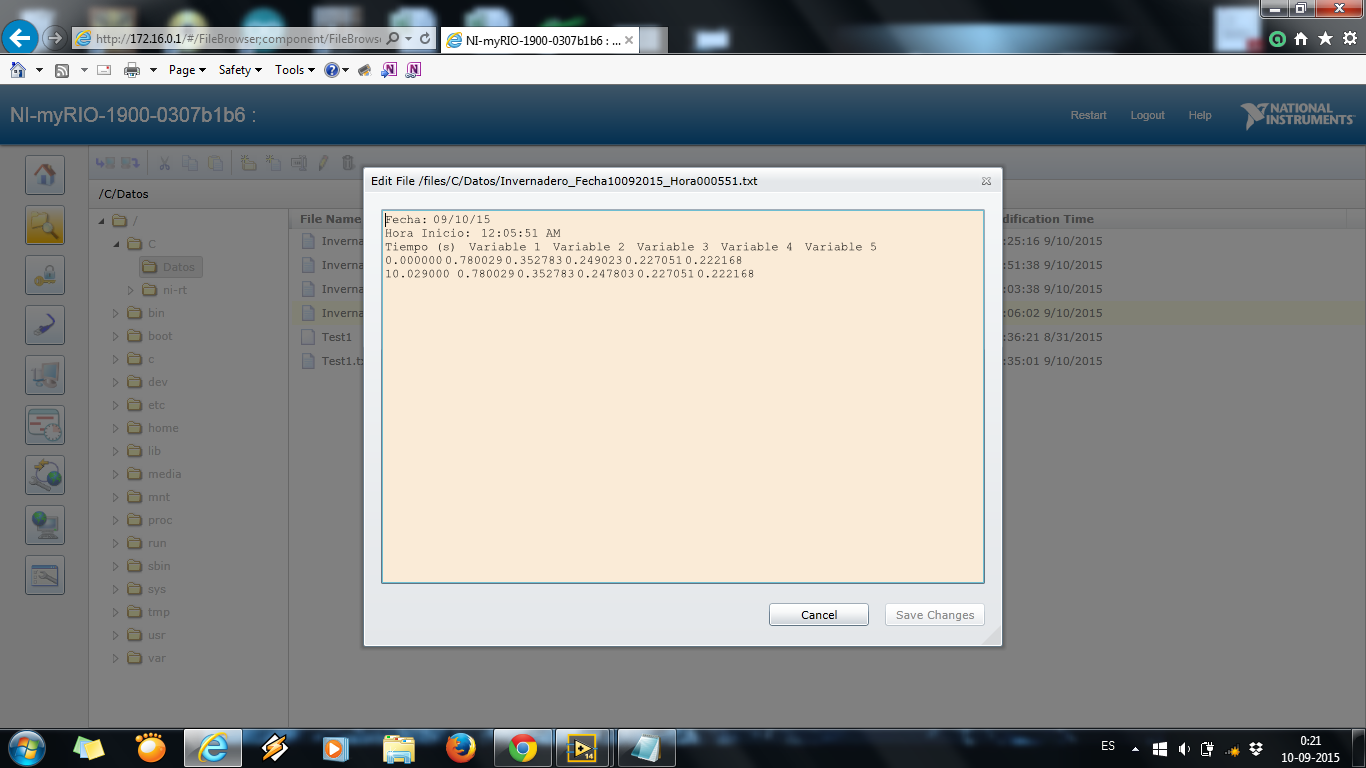Open the globe network sidebar icon
1366x768 pixels.
45,475
